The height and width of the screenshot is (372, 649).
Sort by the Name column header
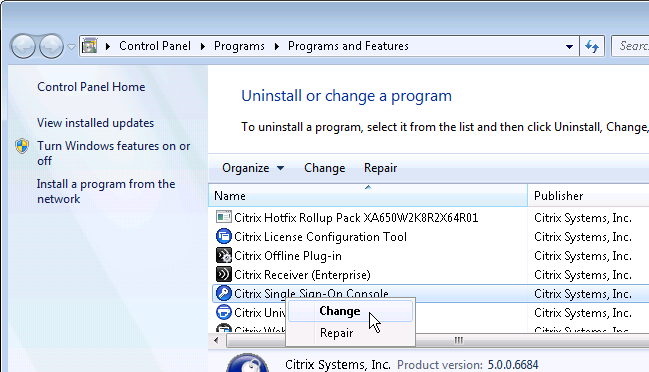pyautogui.click(x=368, y=196)
